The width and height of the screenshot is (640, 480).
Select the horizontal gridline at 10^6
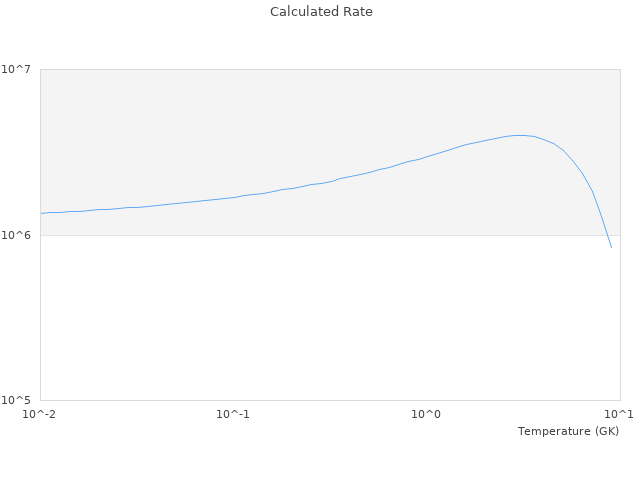(300, 235)
